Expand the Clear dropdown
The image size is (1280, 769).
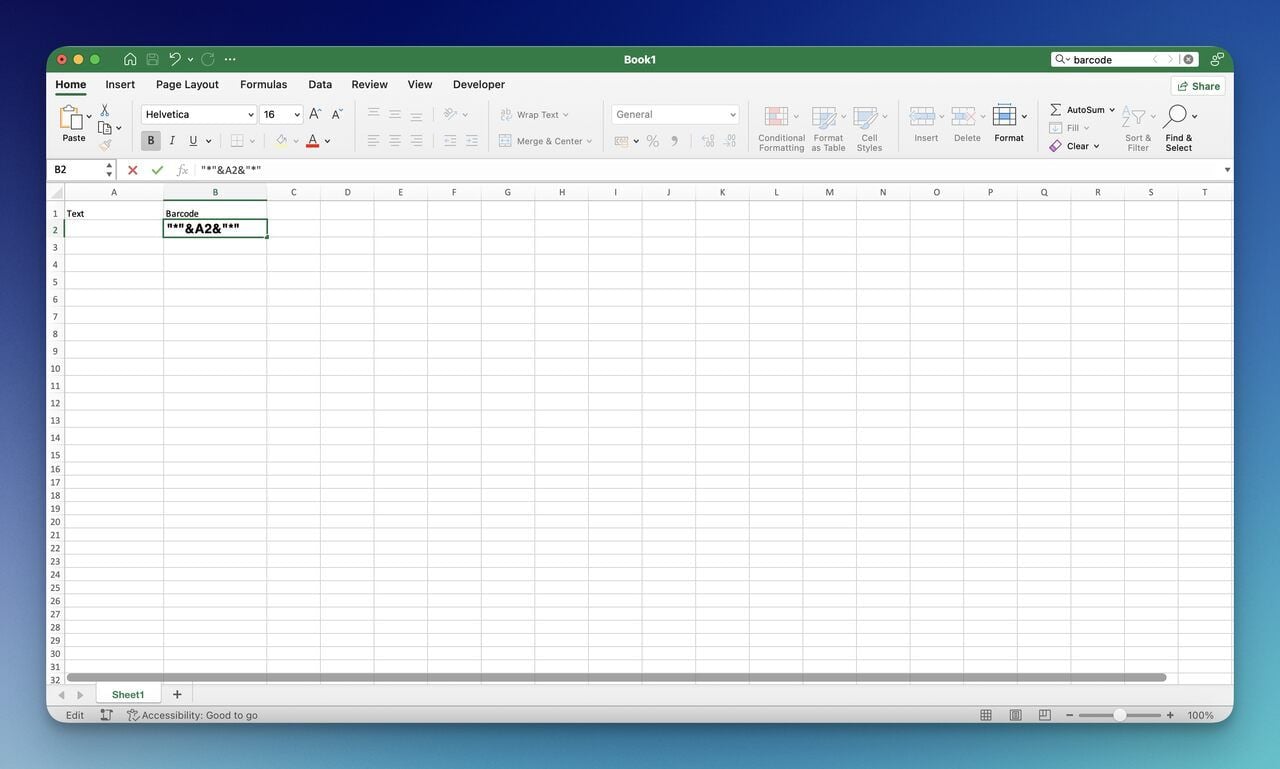click(x=1096, y=146)
